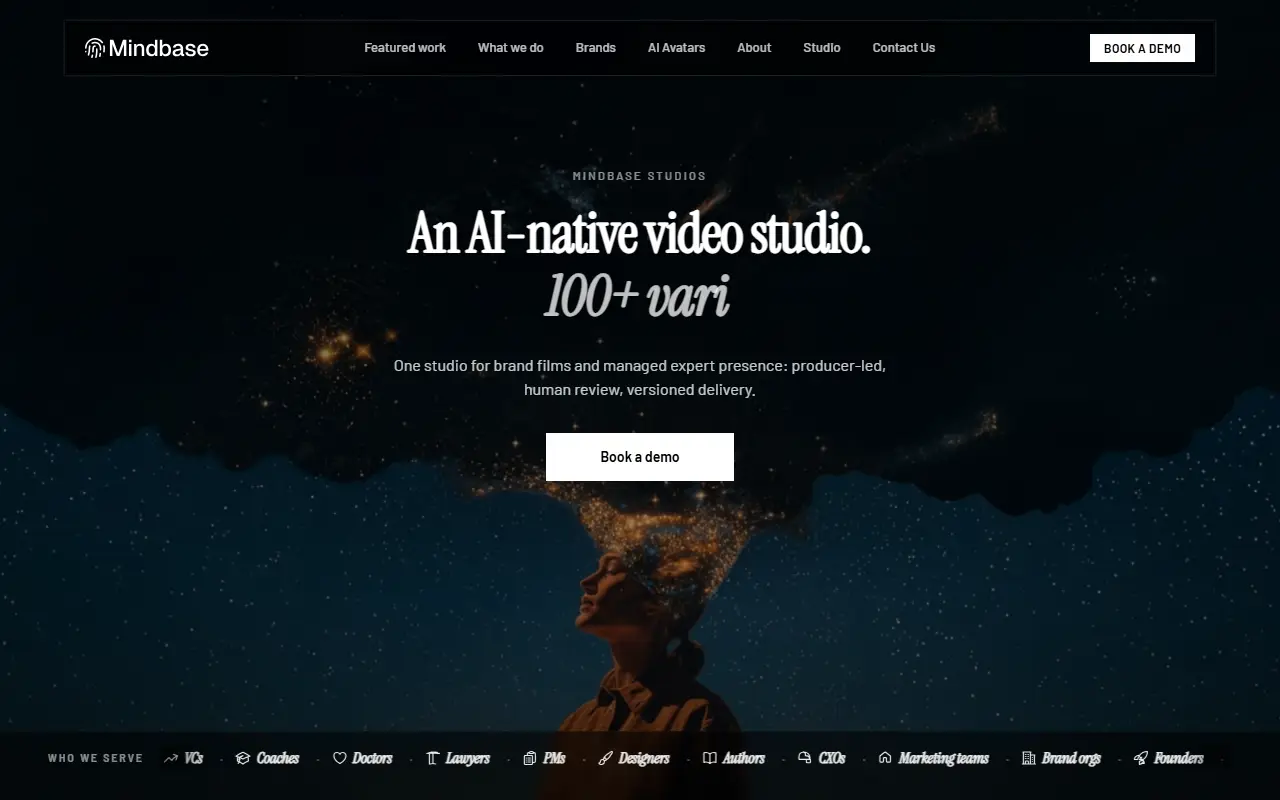Click the Mindbase fingerprint logo icon
Image resolution: width=1280 pixels, height=800 pixels.
tap(95, 48)
